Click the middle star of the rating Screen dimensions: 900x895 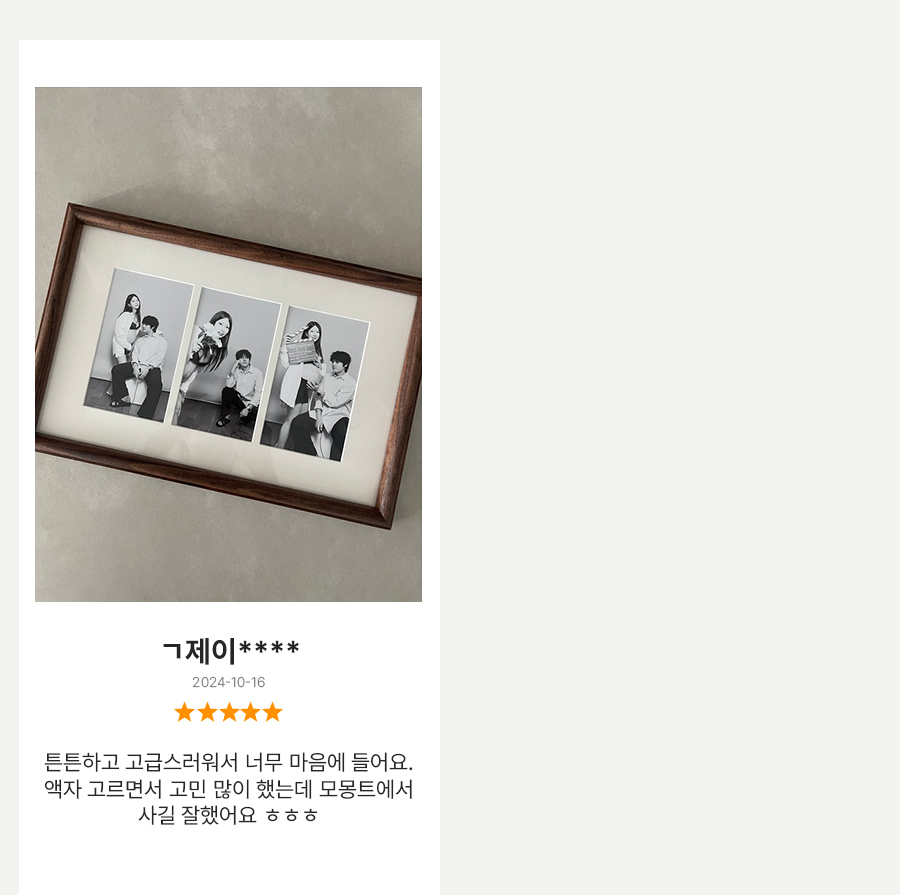tap(228, 712)
